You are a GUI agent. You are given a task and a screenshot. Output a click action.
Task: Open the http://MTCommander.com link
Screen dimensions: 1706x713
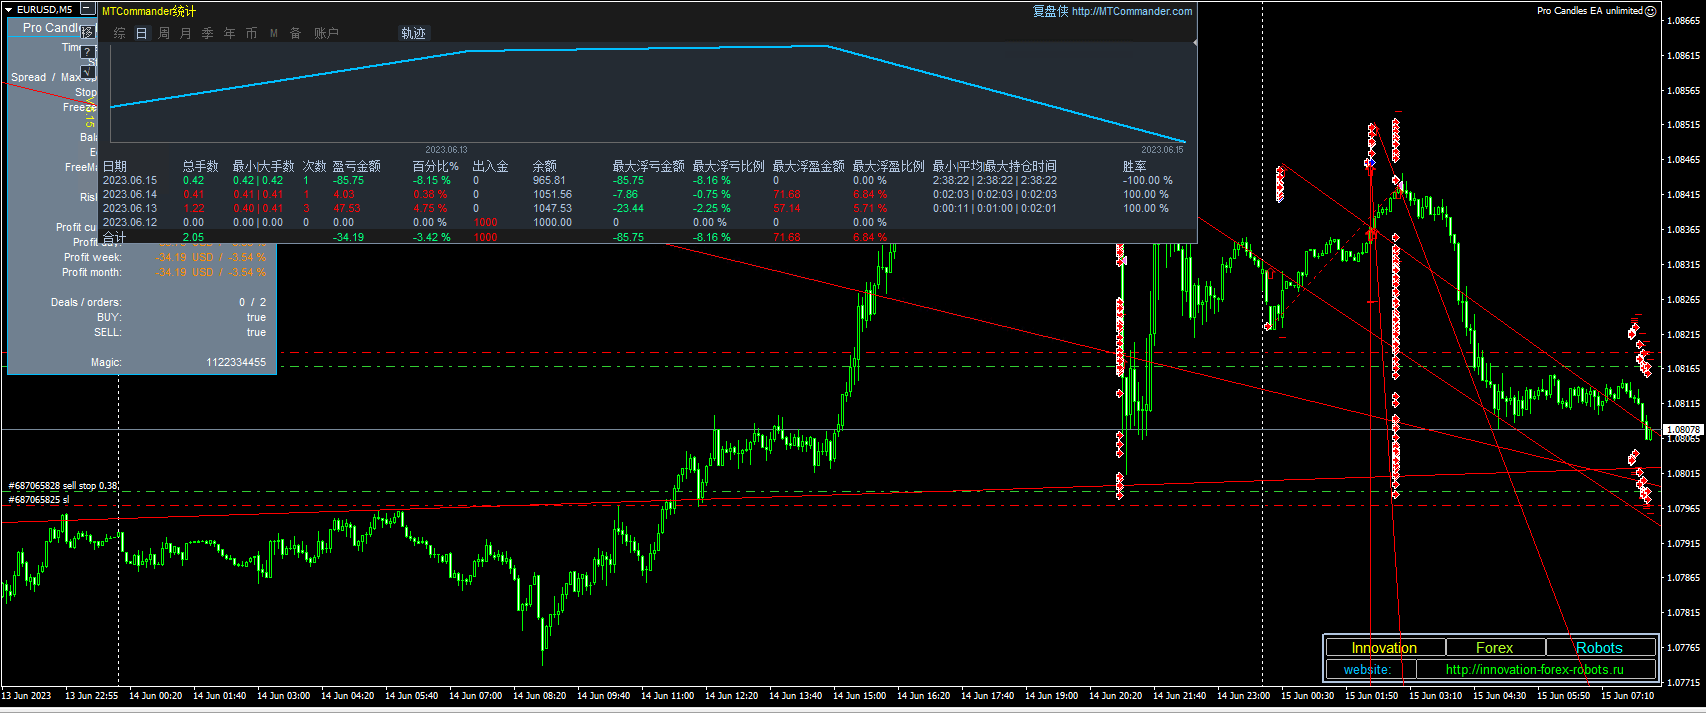(x=1132, y=11)
